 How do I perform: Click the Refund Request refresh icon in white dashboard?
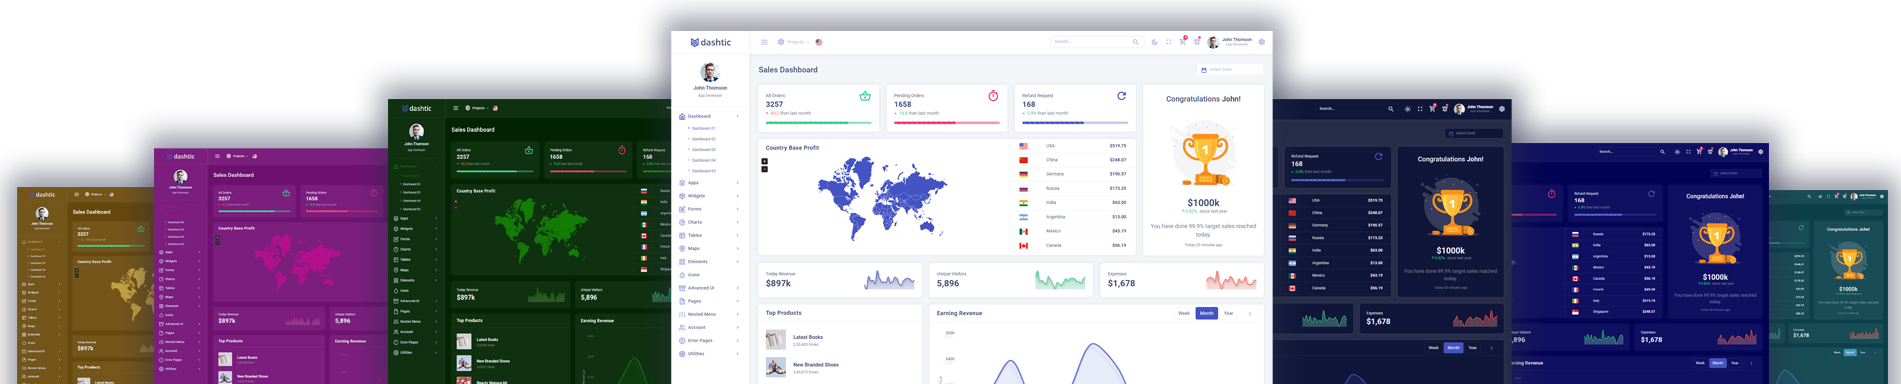coord(1121,96)
